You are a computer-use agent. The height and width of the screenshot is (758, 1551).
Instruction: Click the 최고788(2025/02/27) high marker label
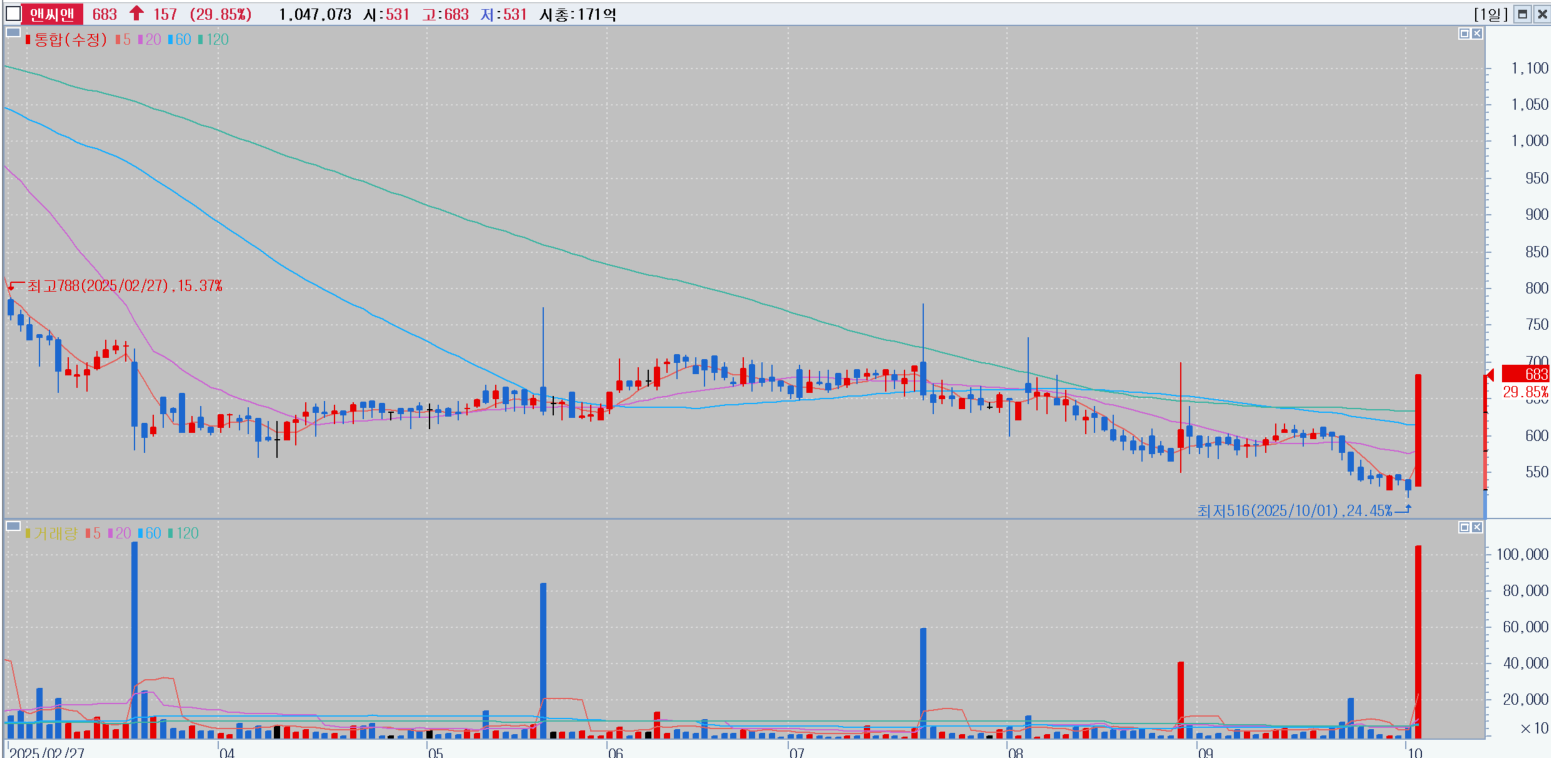point(124,287)
